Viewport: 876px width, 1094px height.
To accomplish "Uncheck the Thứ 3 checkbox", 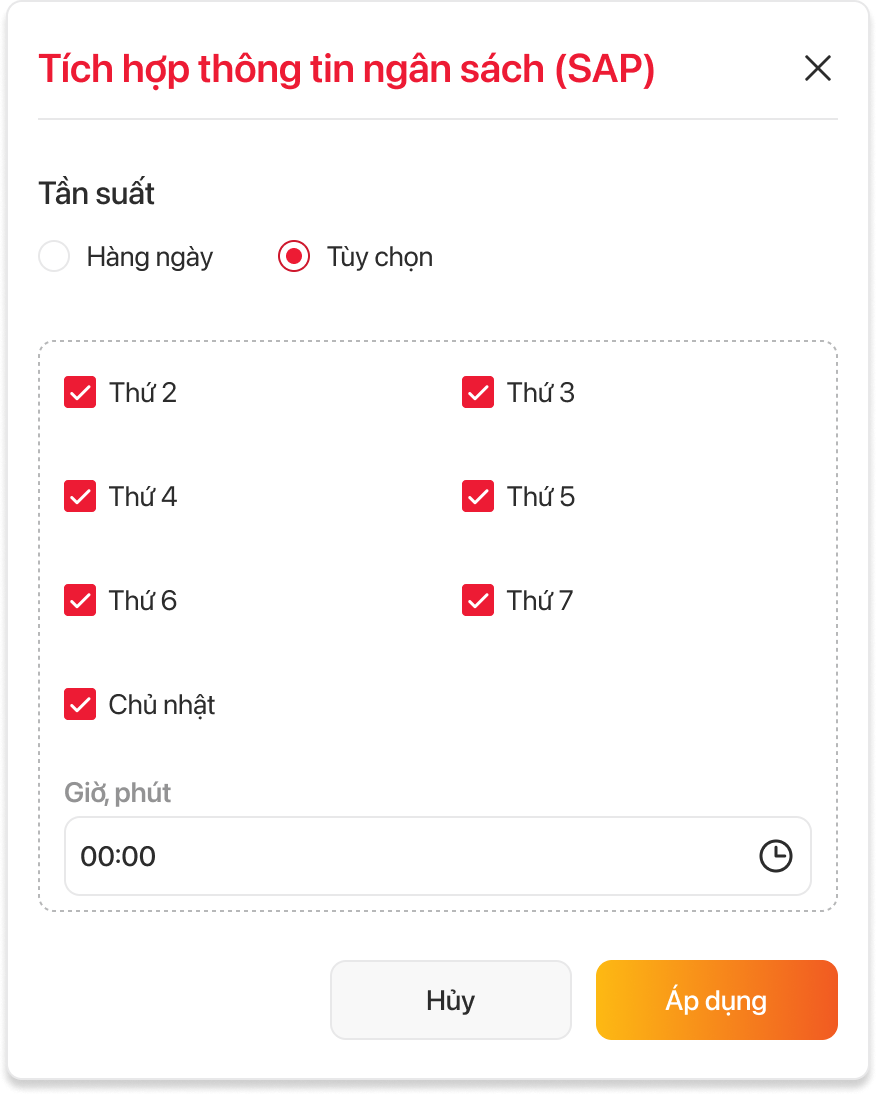I will [x=478, y=393].
